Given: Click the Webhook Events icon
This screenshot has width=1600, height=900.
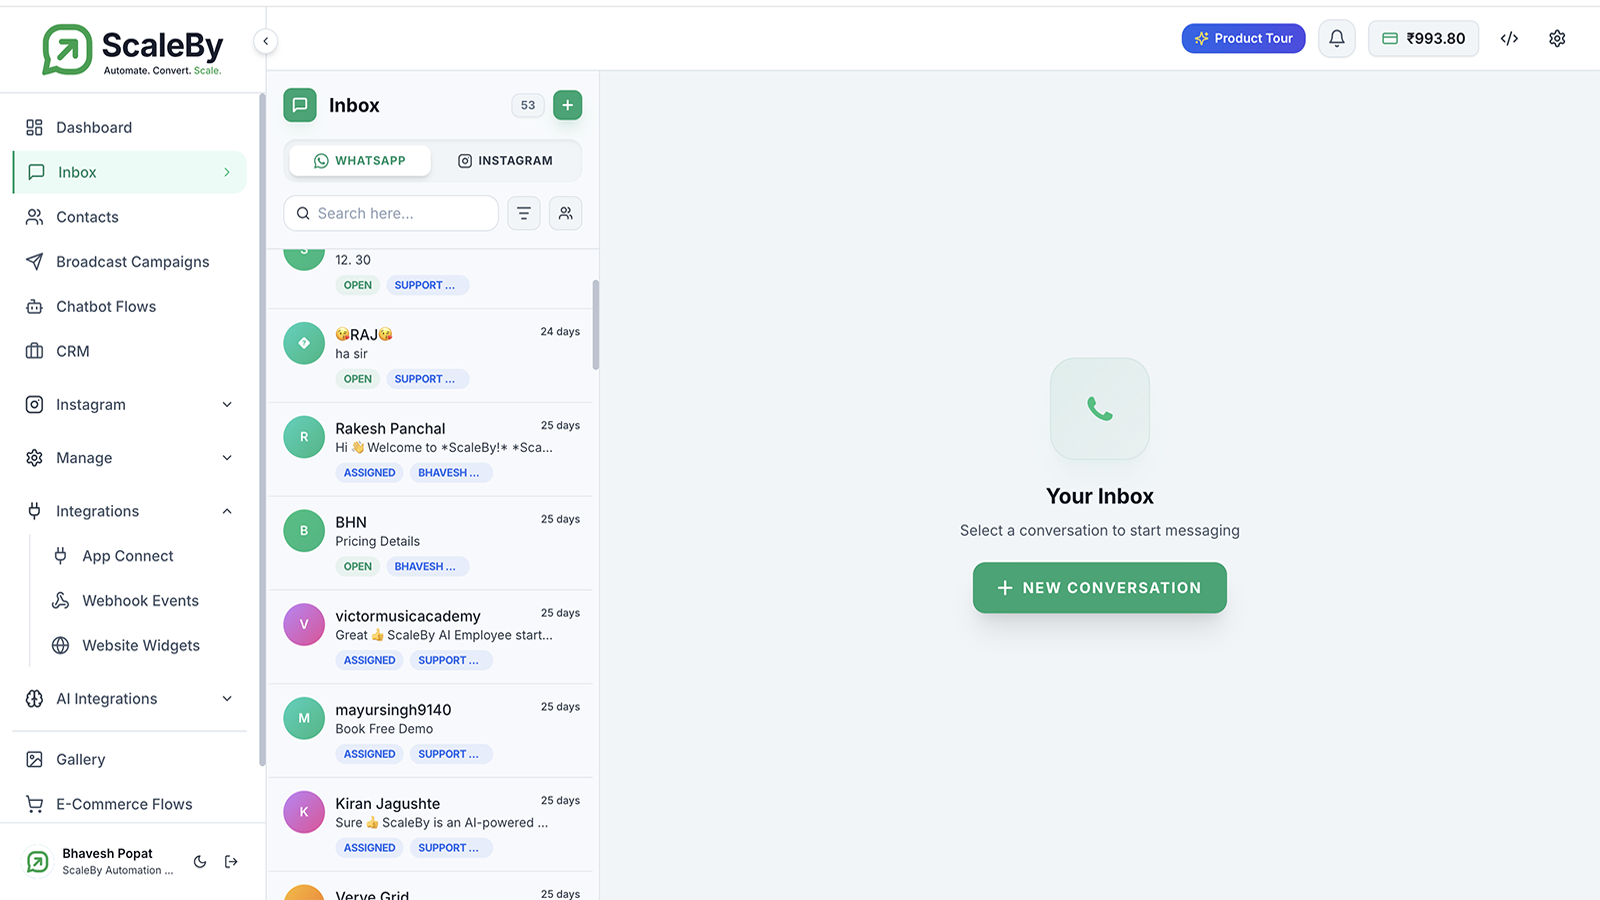Looking at the screenshot, I should pos(61,600).
